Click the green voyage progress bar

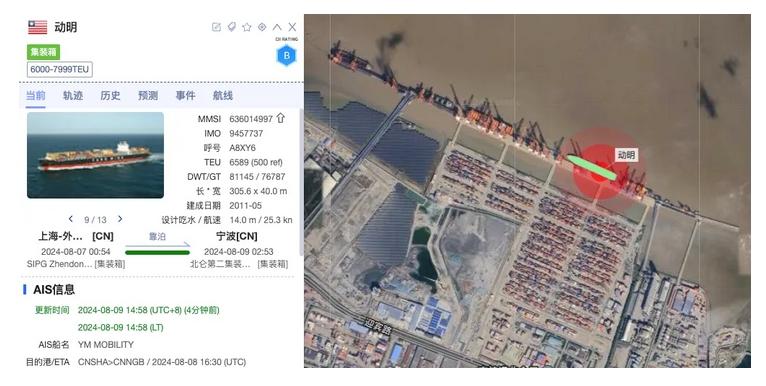[157, 253]
